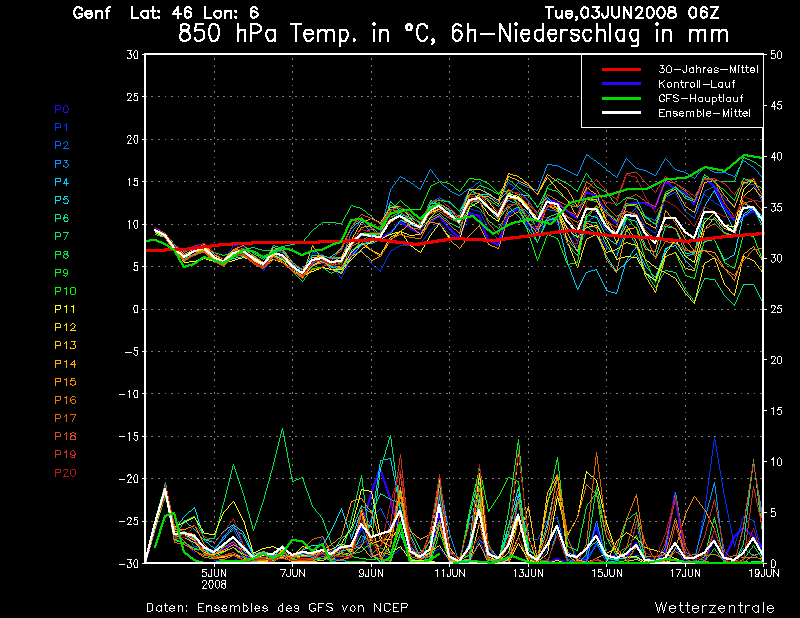
Task: Click the GFS-Hauptlauf legend text
Action: (701, 98)
